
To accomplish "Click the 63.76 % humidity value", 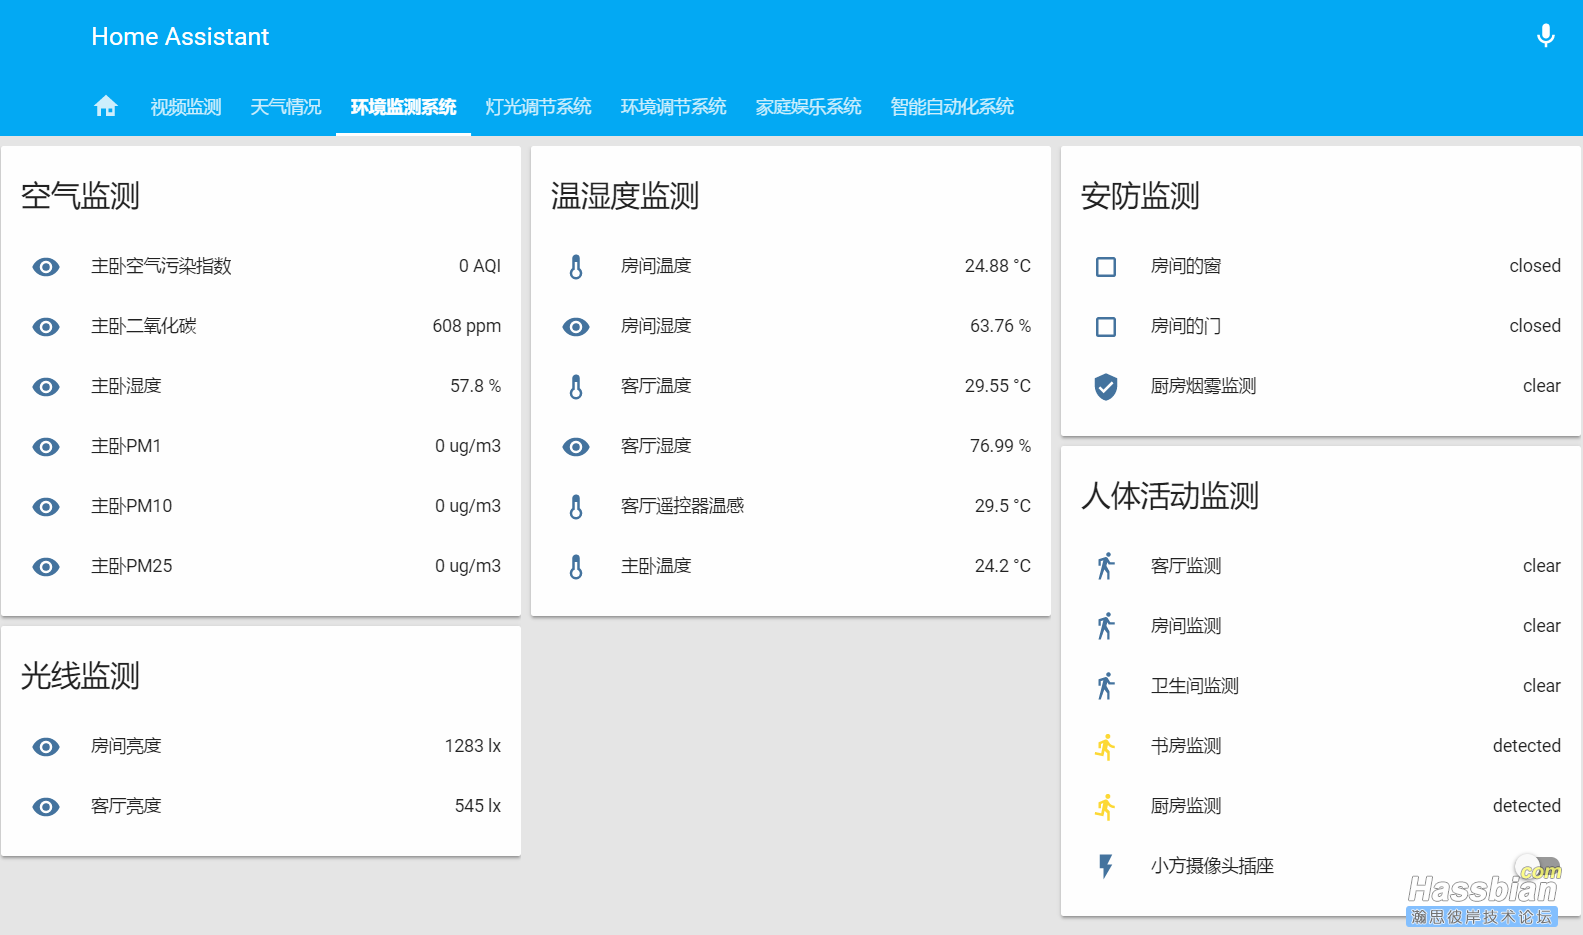I will coord(1001,326).
